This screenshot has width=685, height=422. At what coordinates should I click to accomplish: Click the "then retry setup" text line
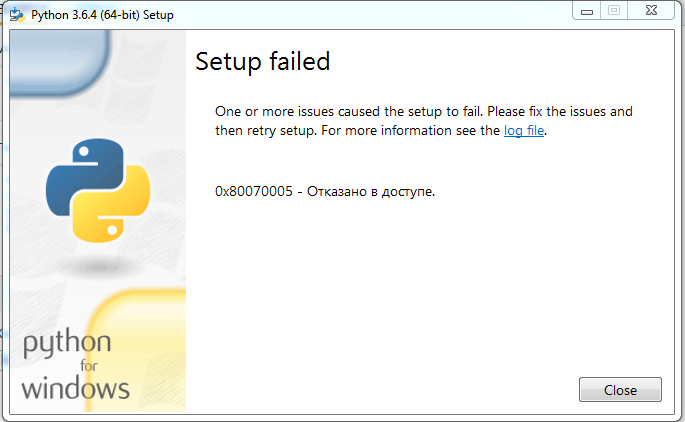click(264, 130)
